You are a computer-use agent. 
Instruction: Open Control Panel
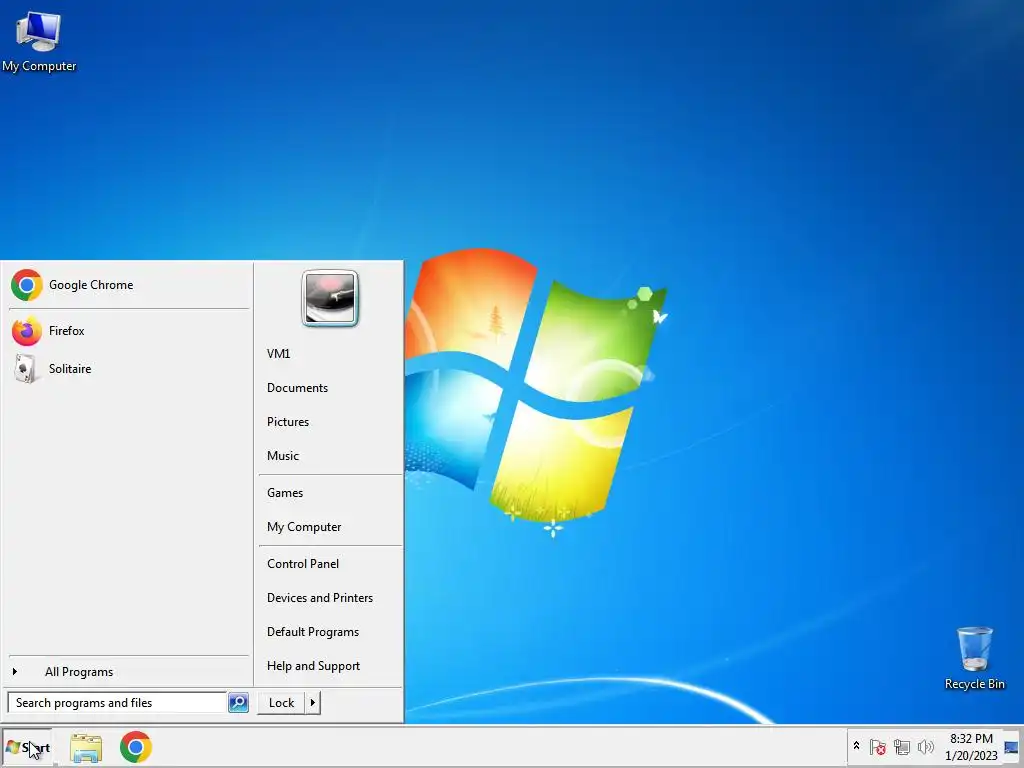tap(330, 563)
